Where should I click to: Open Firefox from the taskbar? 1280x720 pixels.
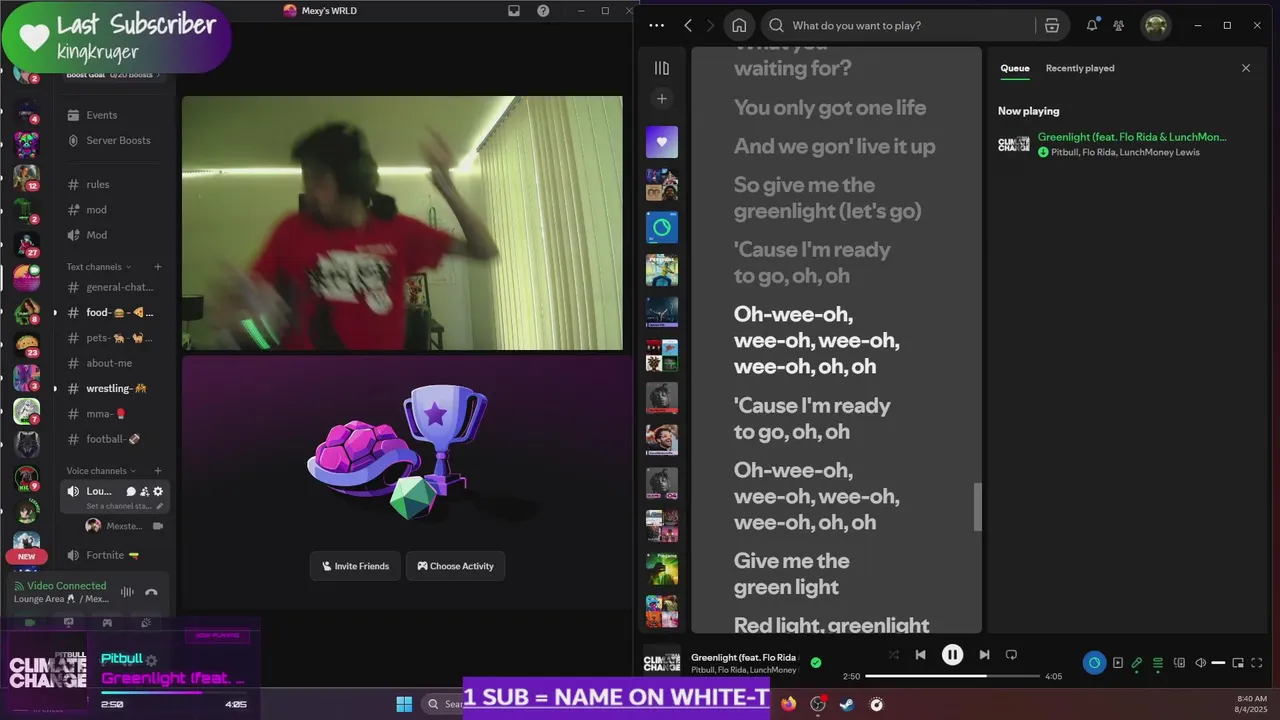(x=789, y=704)
